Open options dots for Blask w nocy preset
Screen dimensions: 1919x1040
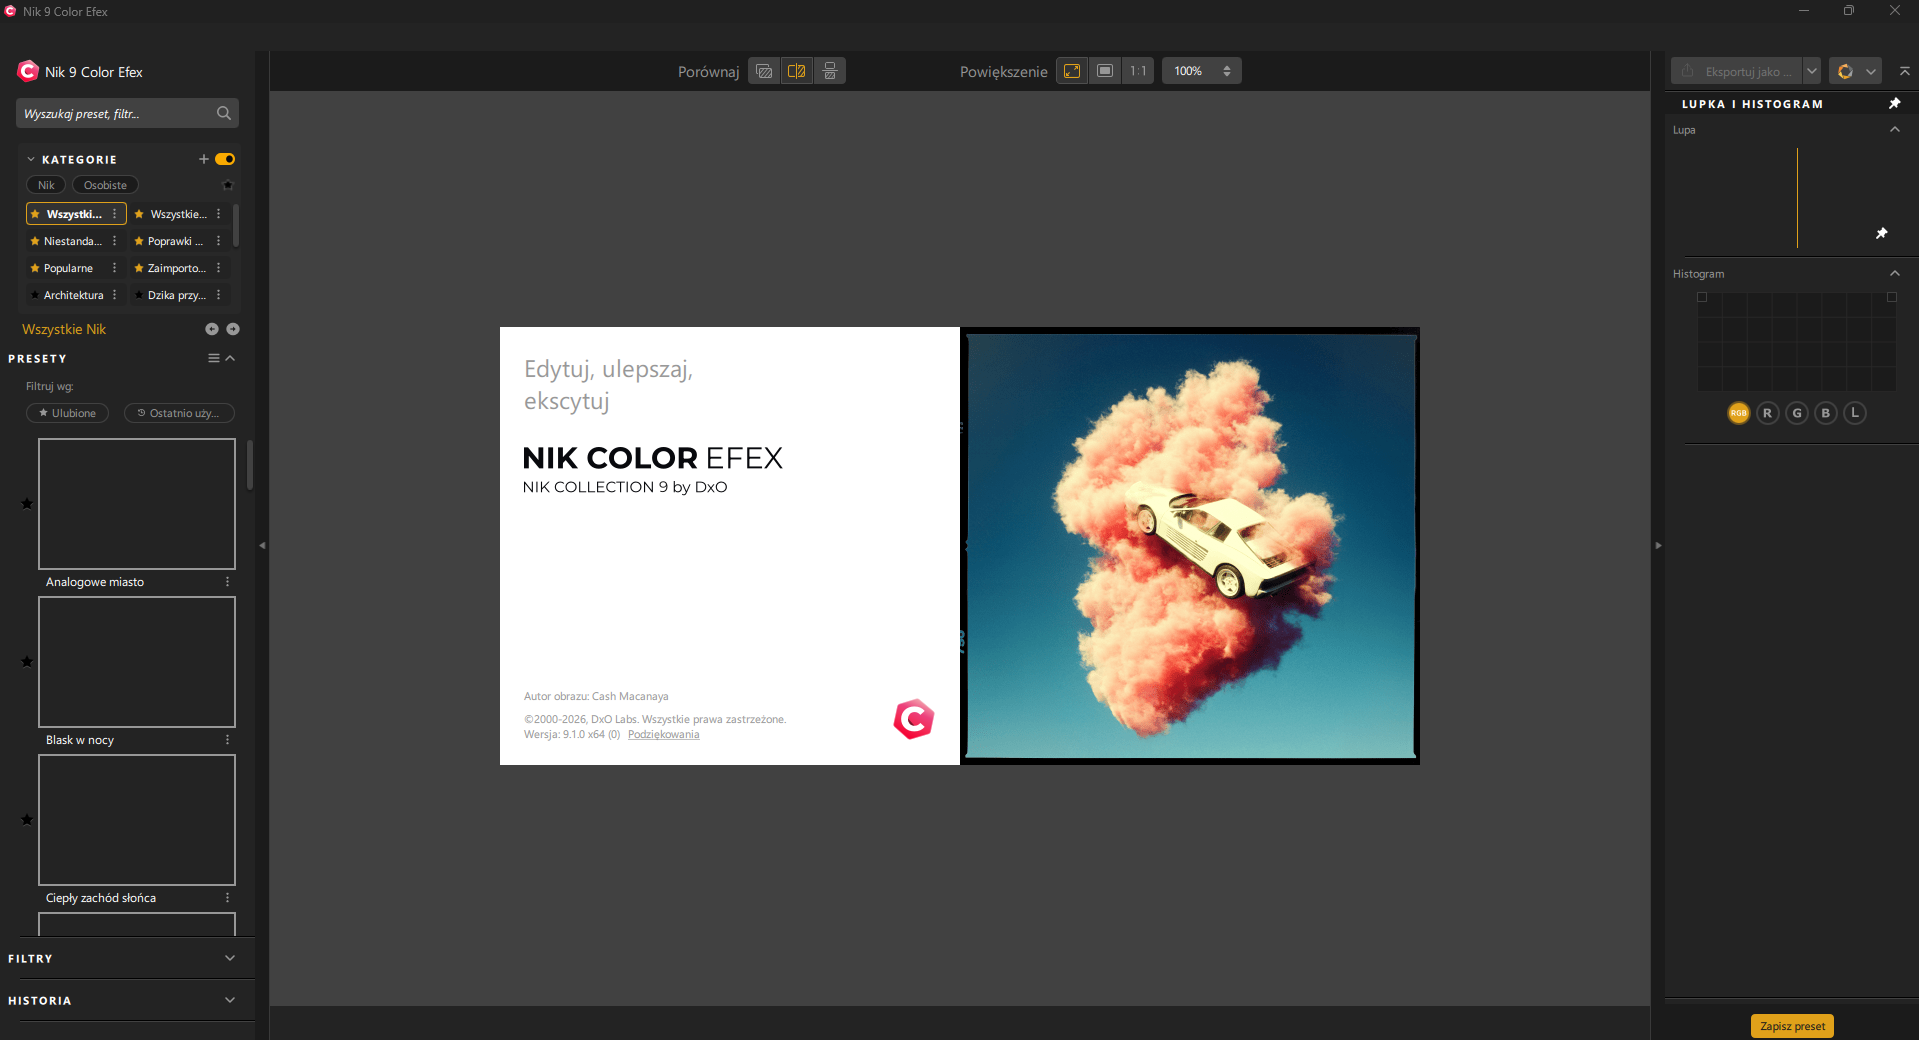(x=227, y=740)
